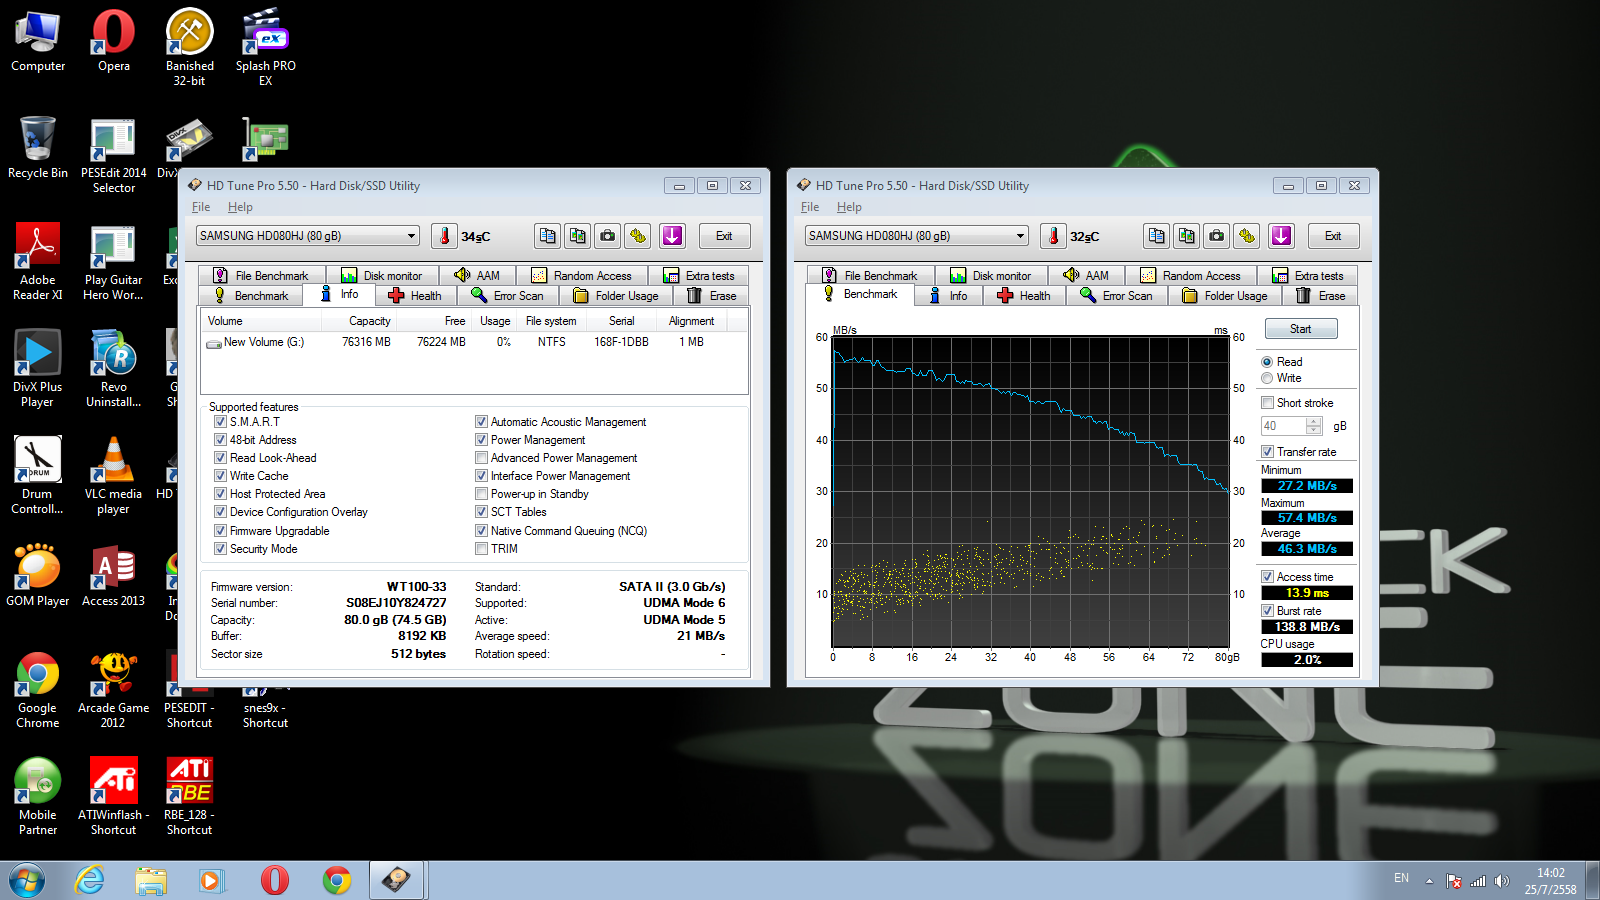Toggle the Access time checkbox
The width and height of the screenshot is (1600, 900).
pyautogui.click(x=1267, y=577)
